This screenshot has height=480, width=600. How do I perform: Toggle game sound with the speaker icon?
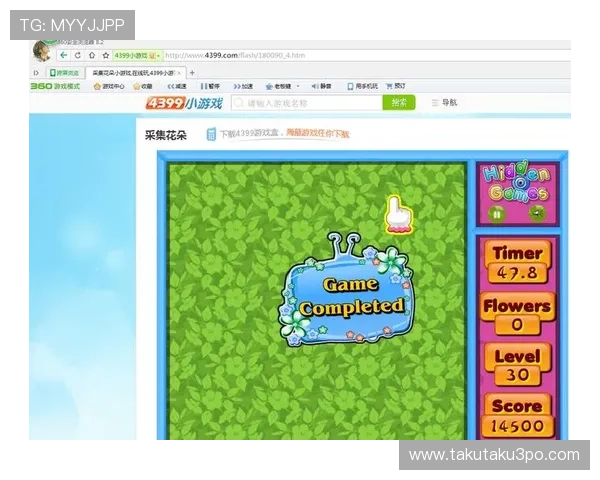click(x=538, y=213)
